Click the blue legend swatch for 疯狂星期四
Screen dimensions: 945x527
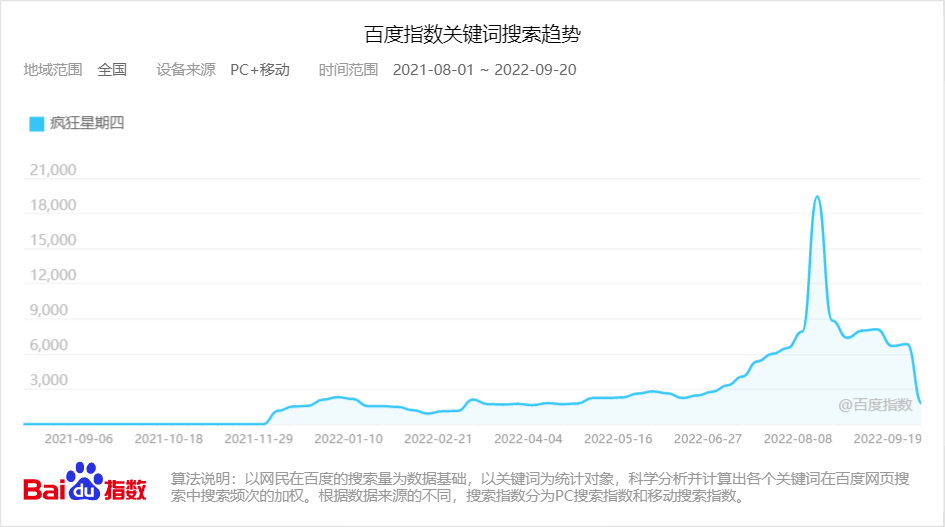coord(37,124)
